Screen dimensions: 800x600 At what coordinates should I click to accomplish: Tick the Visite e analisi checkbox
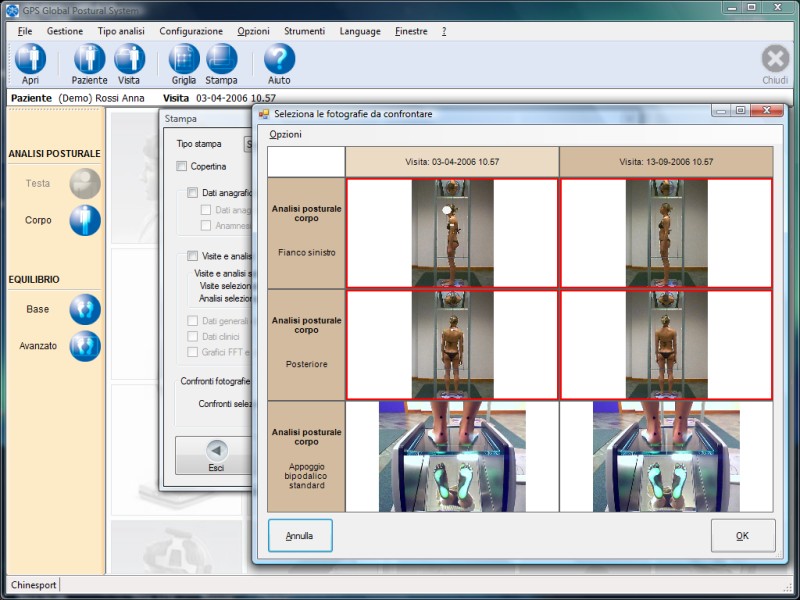click(x=193, y=256)
